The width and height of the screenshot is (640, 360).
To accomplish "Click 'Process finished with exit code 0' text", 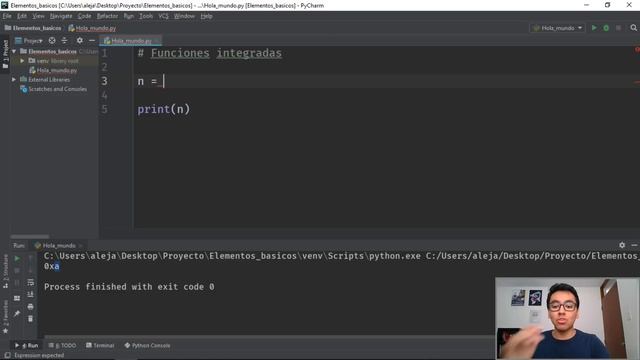I will (129, 287).
